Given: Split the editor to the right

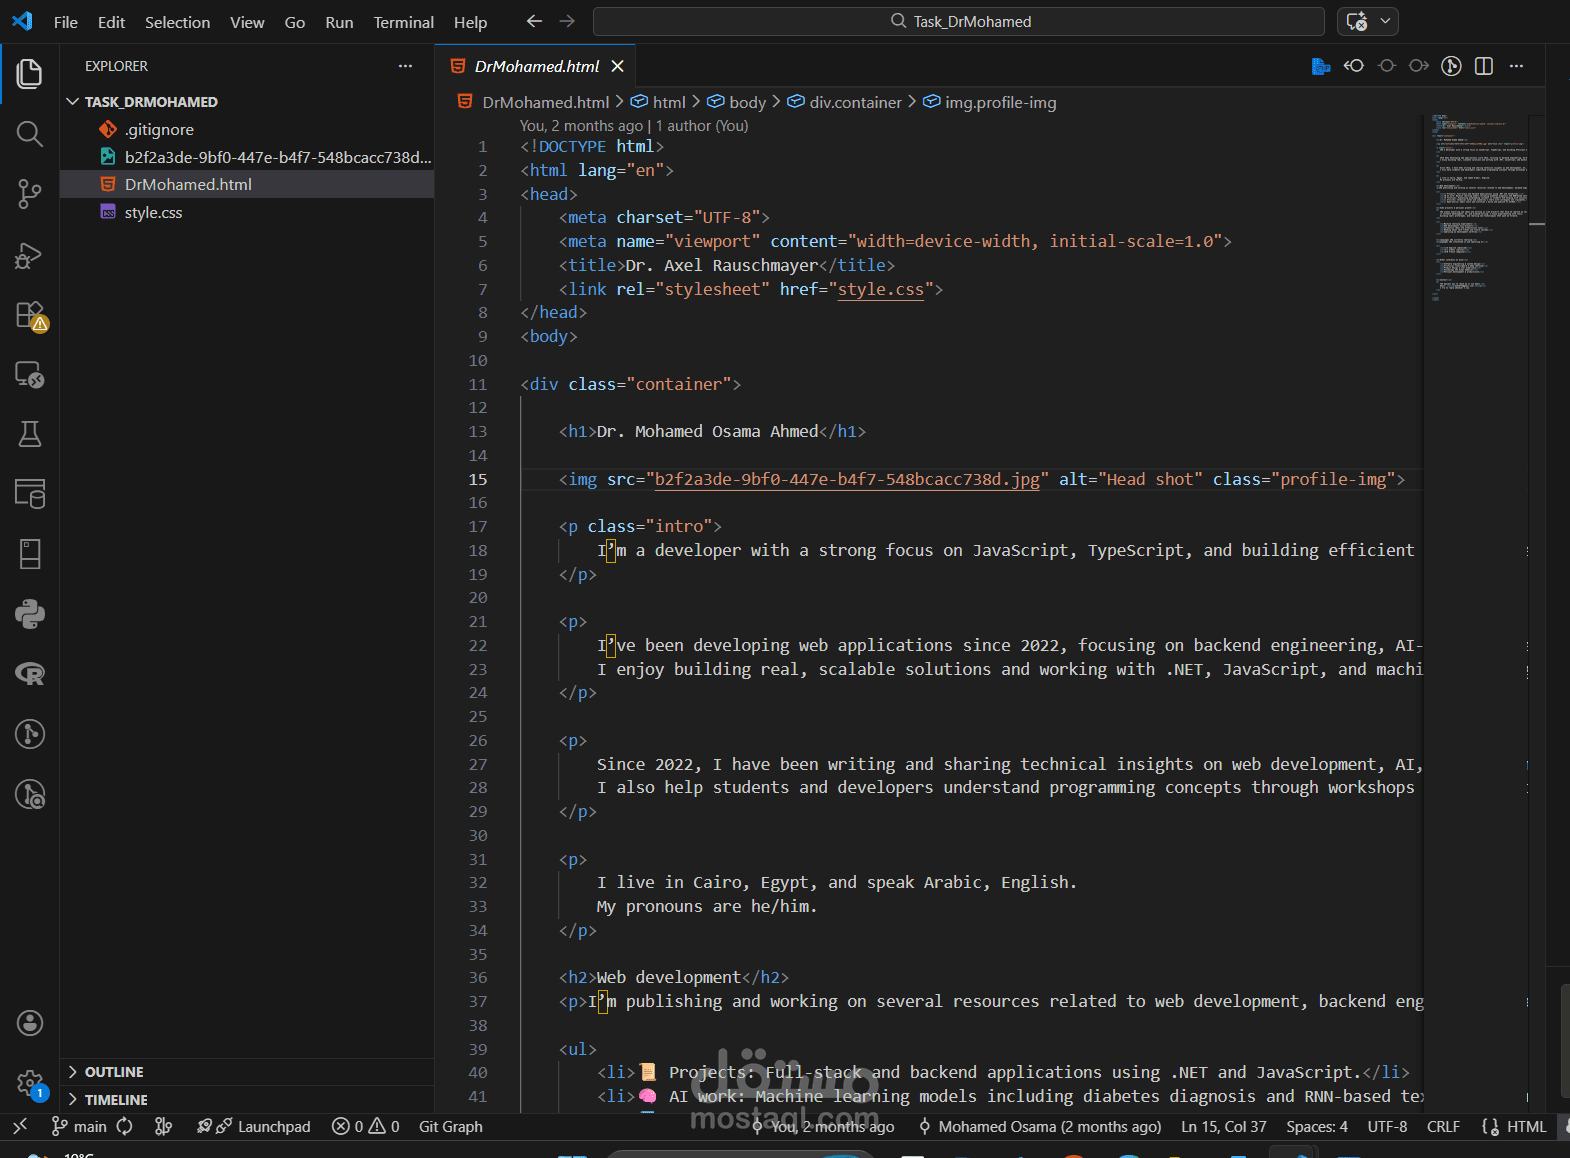Looking at the screenshot, I should pos(1484,66).
